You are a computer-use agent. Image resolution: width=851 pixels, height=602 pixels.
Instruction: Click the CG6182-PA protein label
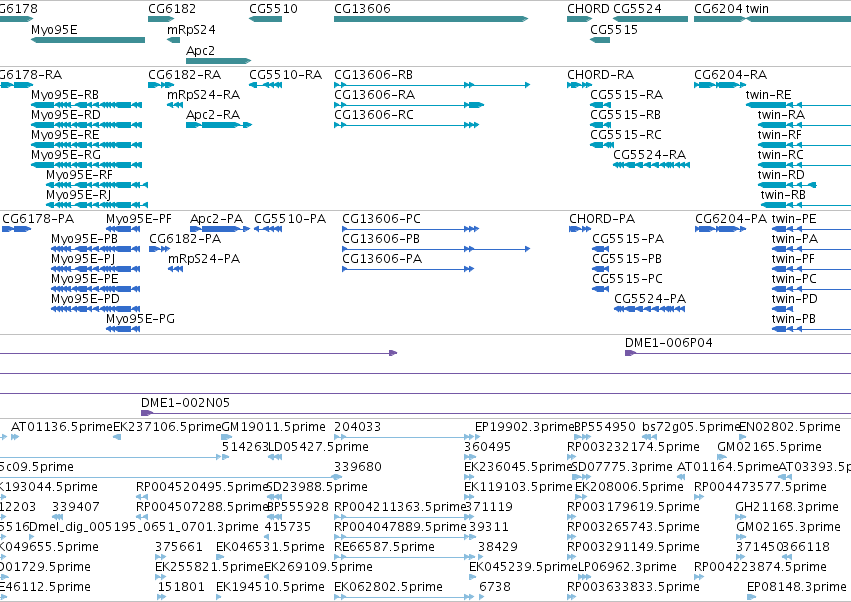point(185,239)
